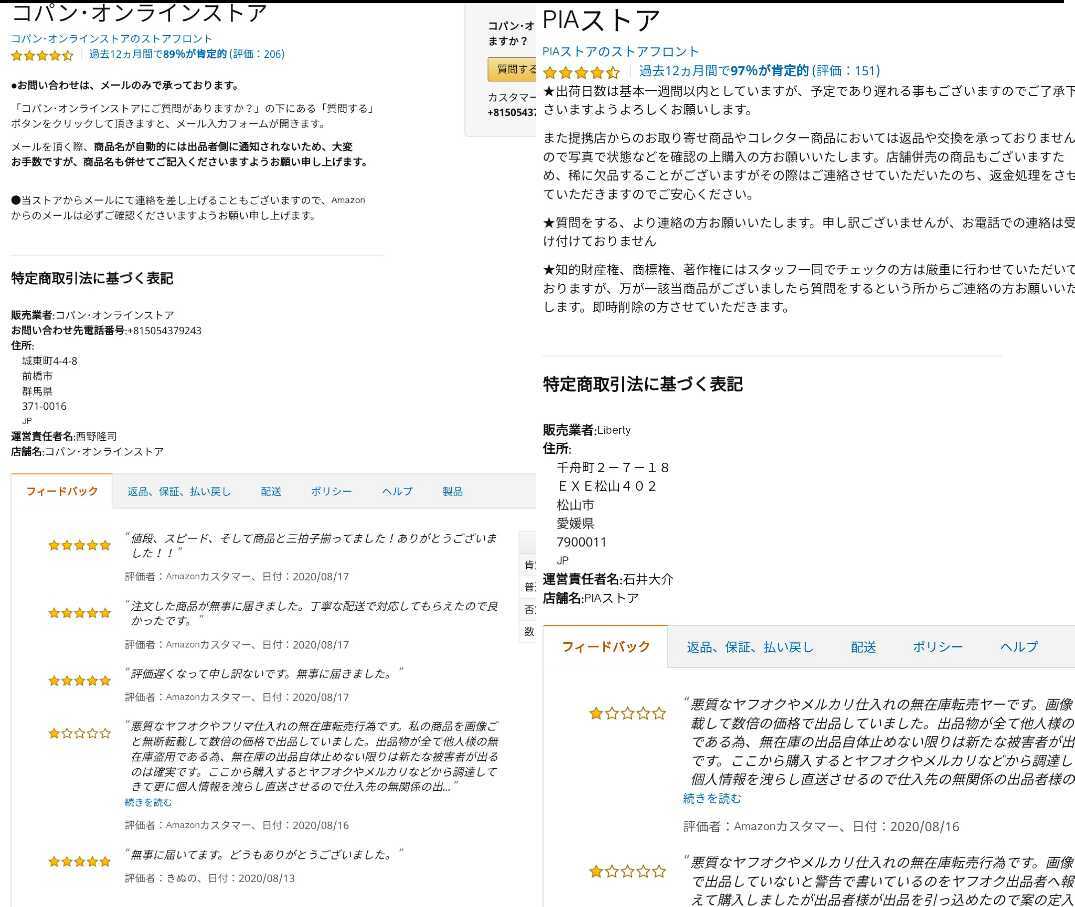Click 運営責任者名 石井大介 text
Viewport: 1075px width, 907px height.
click(x=608, y=579)
